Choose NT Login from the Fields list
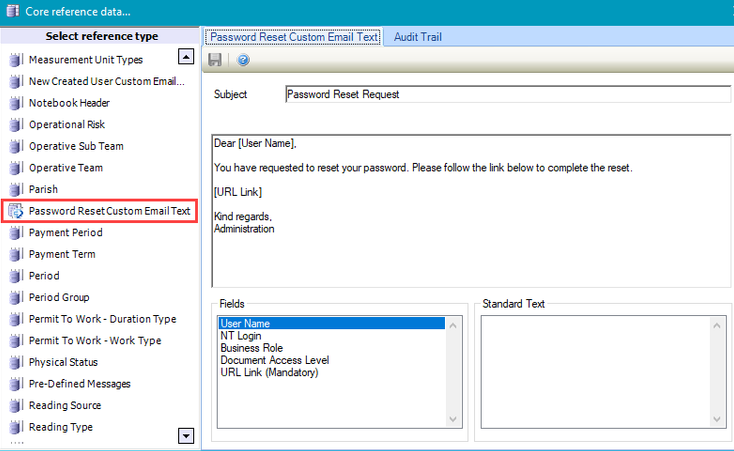 tap(241, 336)
